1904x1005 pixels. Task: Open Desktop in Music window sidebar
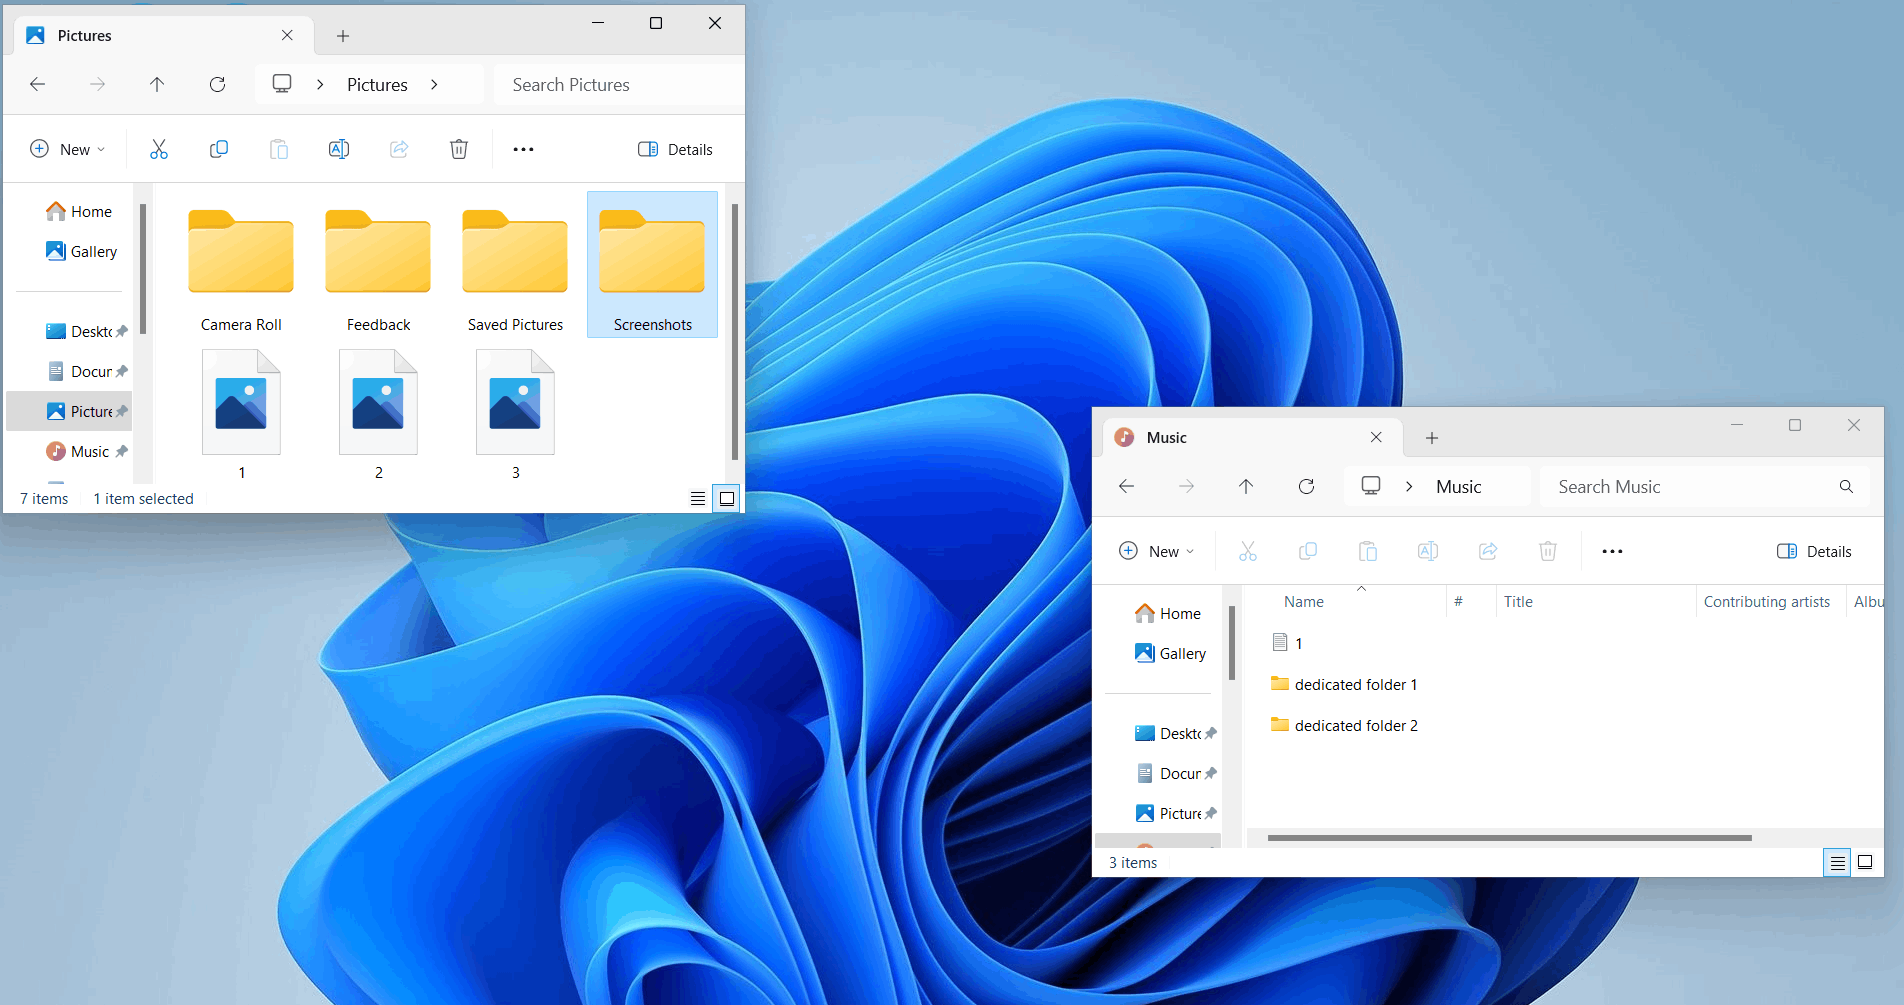point(1174,733)
